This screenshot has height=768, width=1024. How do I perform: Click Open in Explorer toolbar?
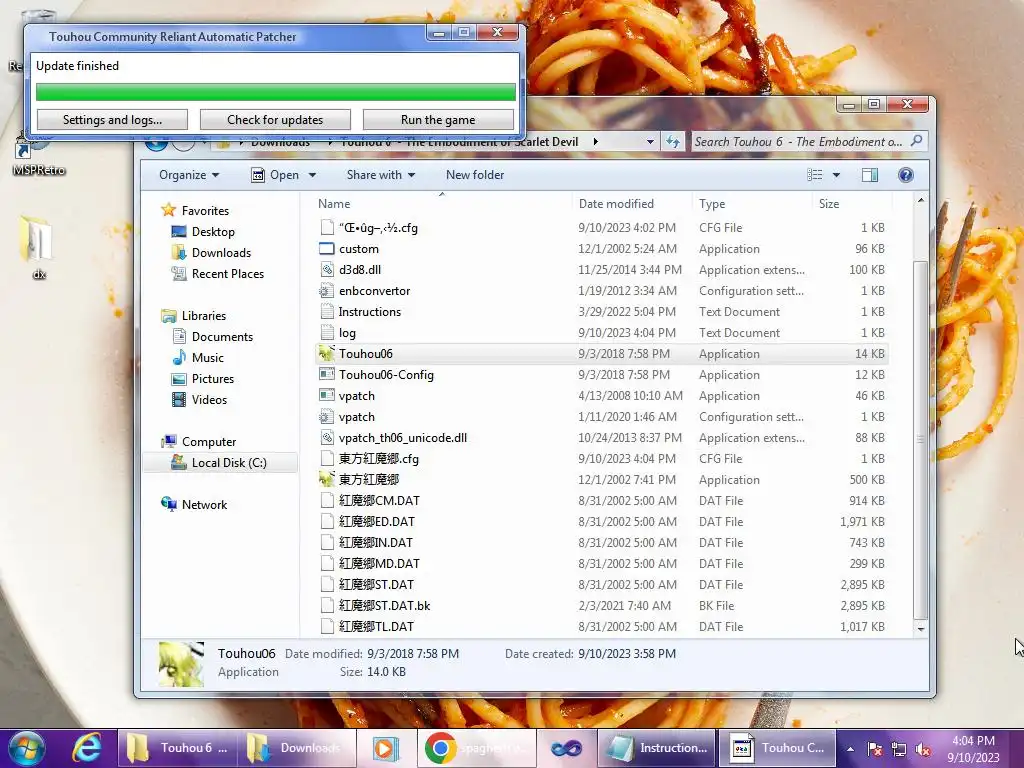(276, 175)
